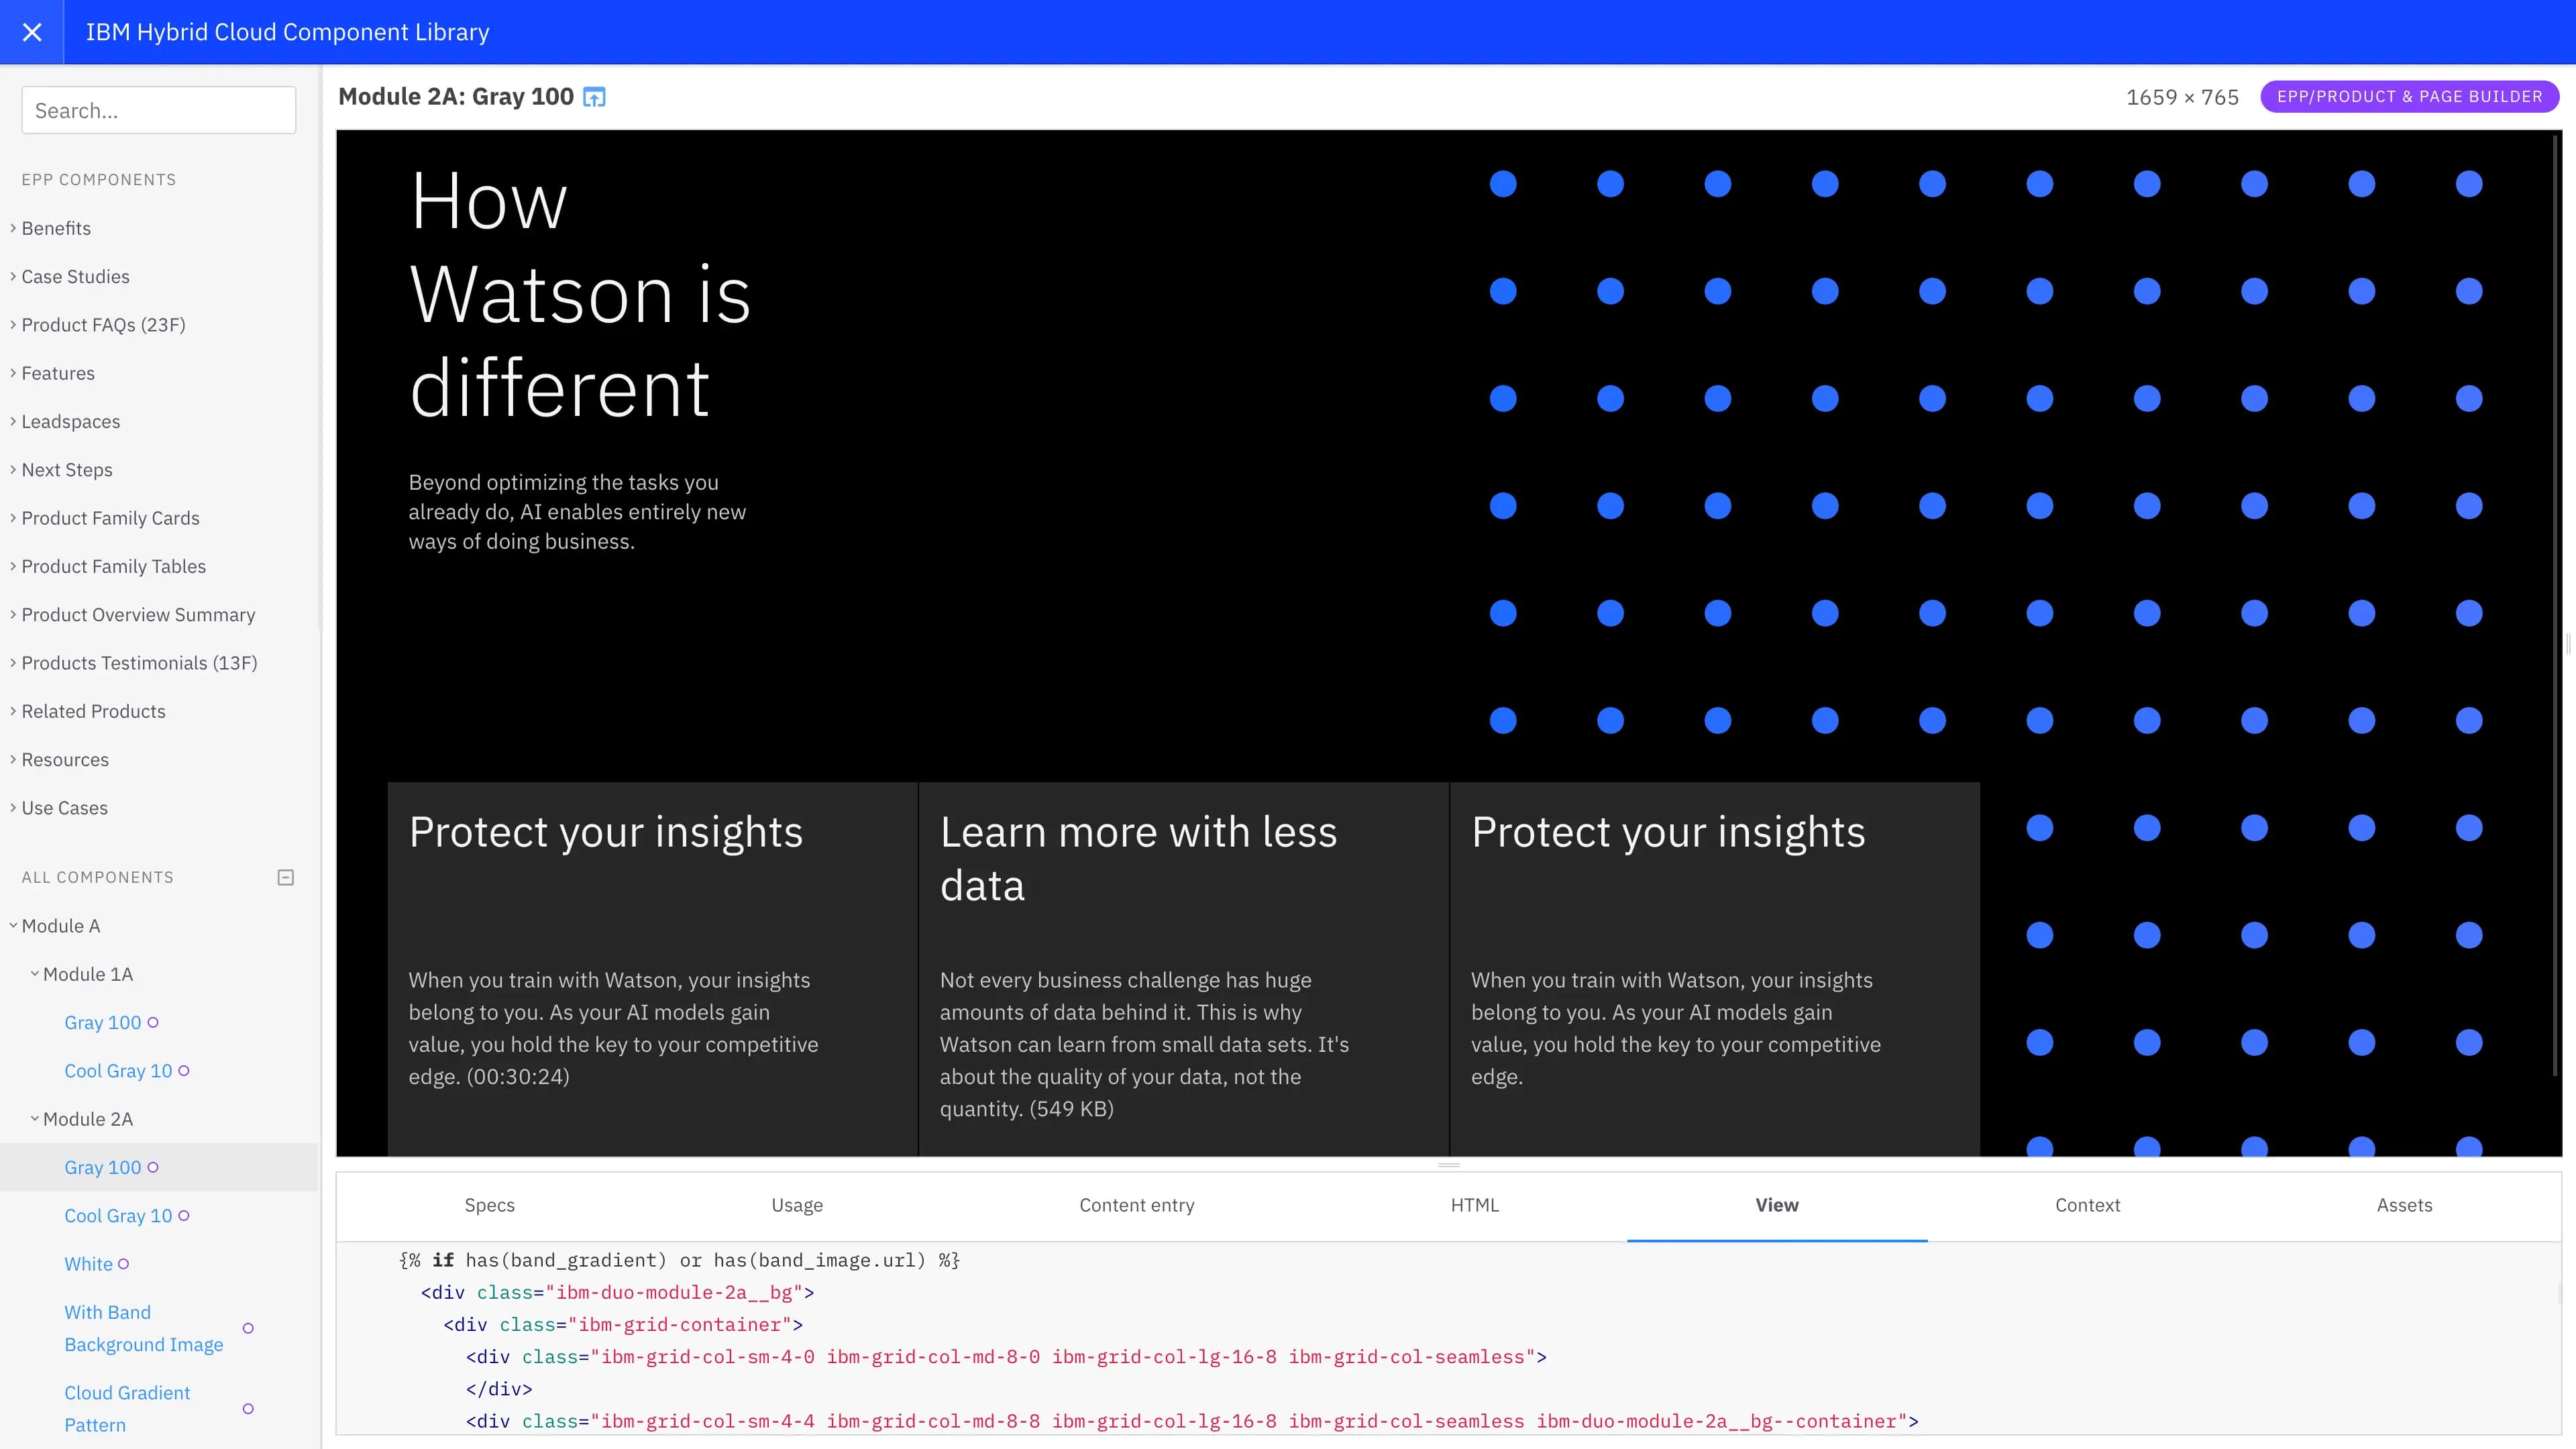Collapse the Module 2A node

pyautogui.click(x=87, y=1119)
